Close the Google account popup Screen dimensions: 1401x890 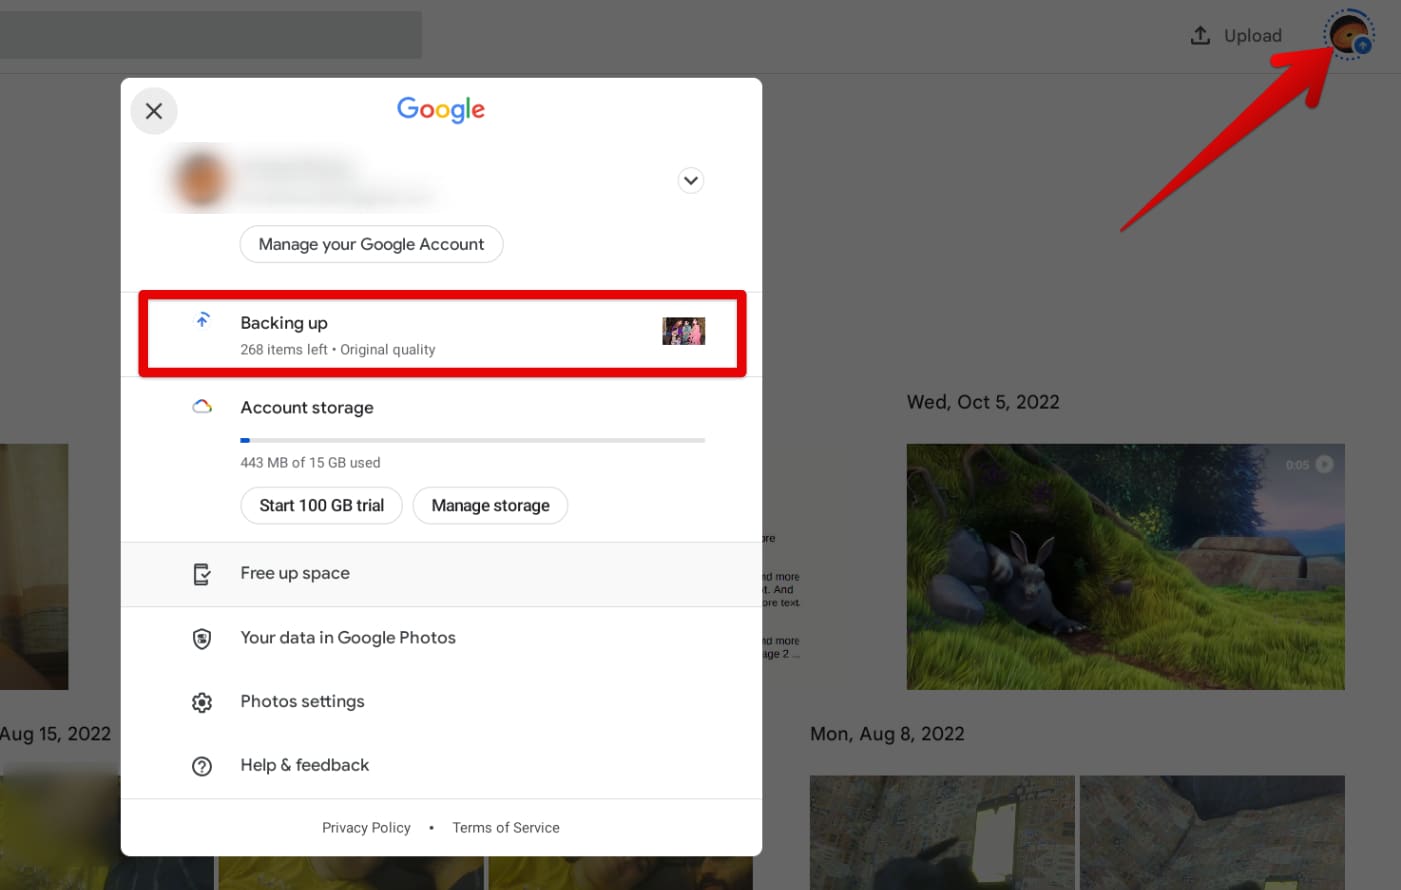click(154, 111)
